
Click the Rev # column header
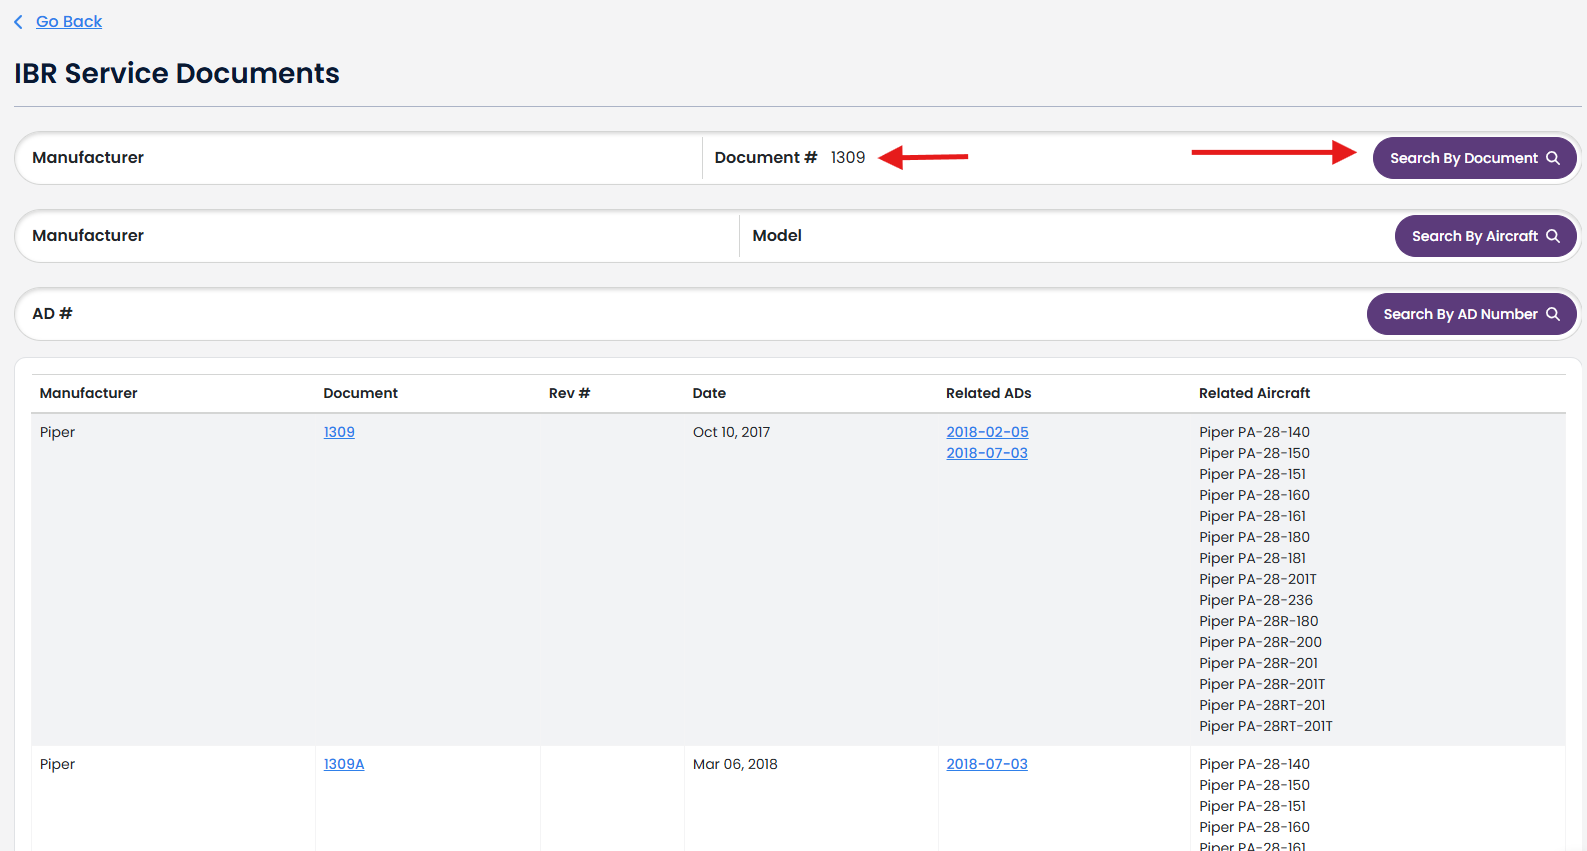point(569,393)
